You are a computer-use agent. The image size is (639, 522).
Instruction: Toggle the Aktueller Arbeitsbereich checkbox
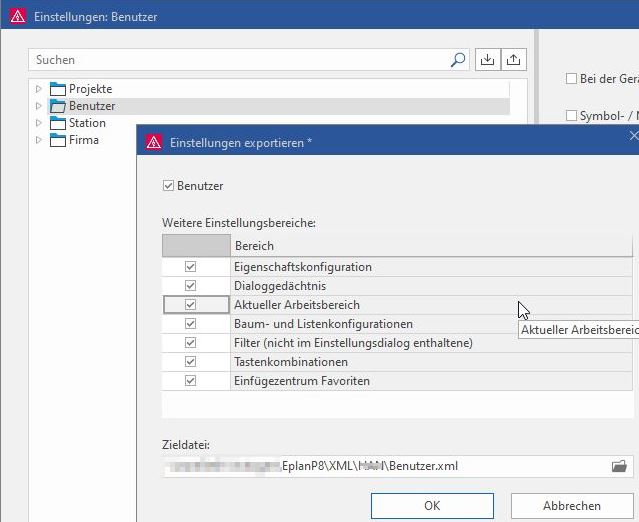[190, 304]
